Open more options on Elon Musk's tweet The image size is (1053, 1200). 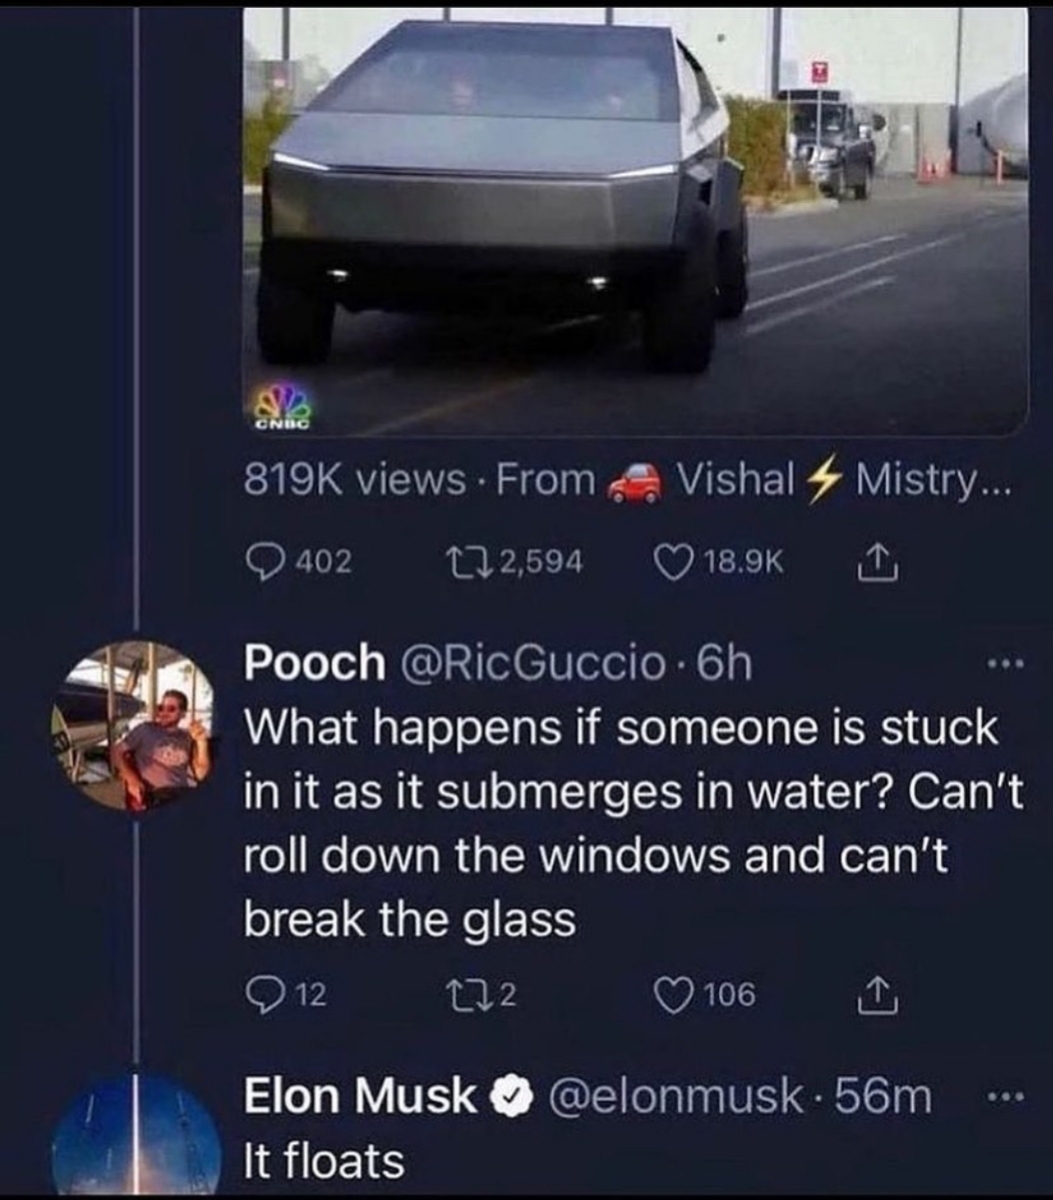click(1000, 1097)
